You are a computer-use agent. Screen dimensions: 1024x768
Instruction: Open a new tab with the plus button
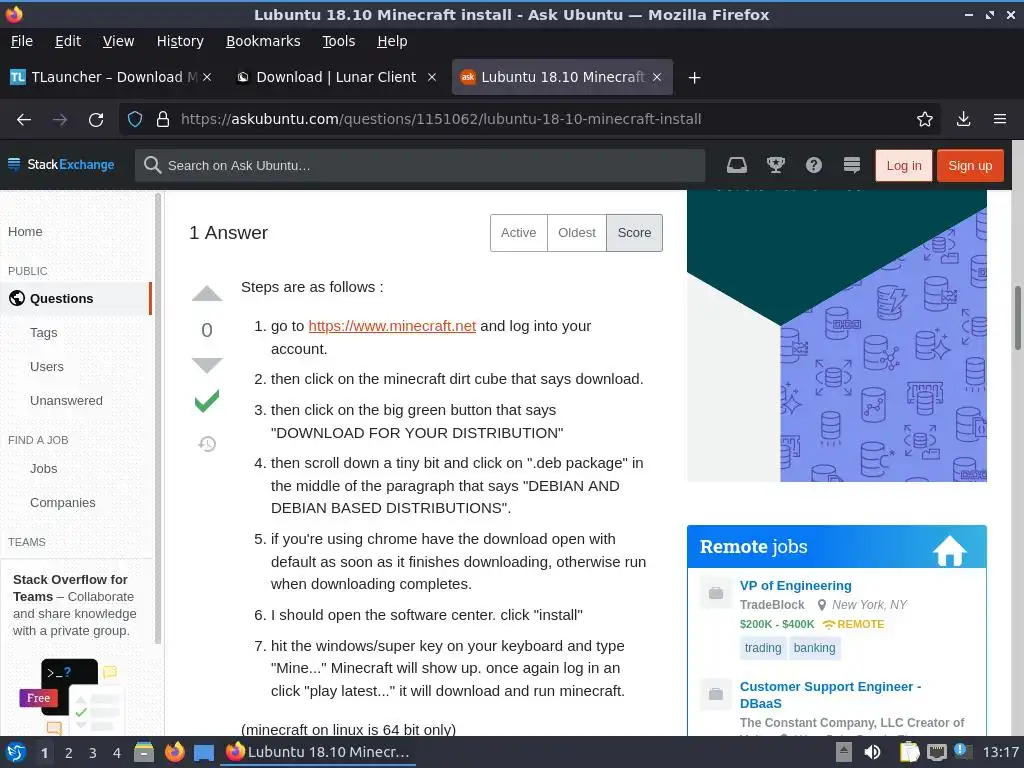point(694,78)
